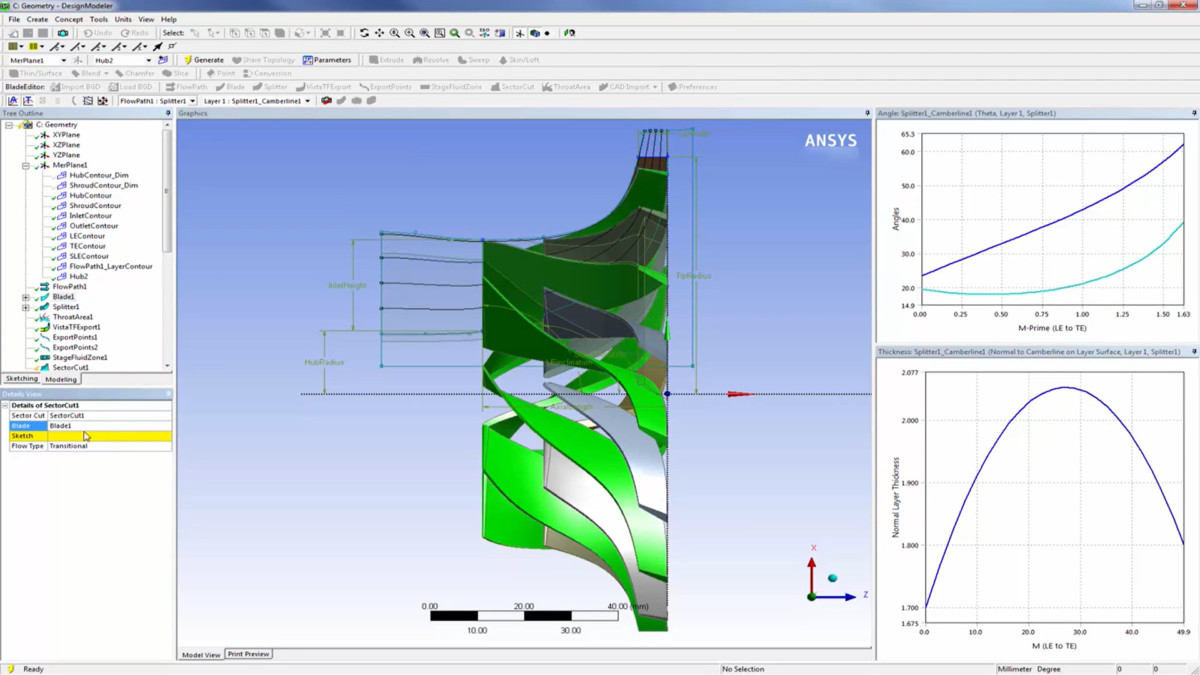Select ExportPoints2 in the tree outline

tap(75, 347)
